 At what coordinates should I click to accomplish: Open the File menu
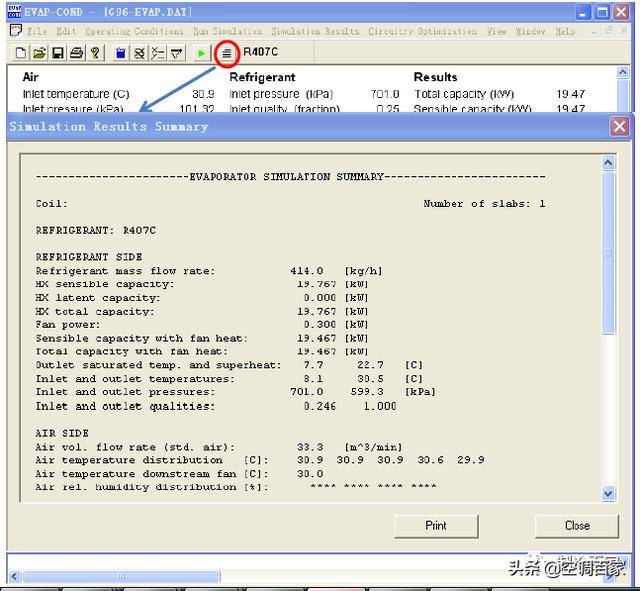click(37, 31)
